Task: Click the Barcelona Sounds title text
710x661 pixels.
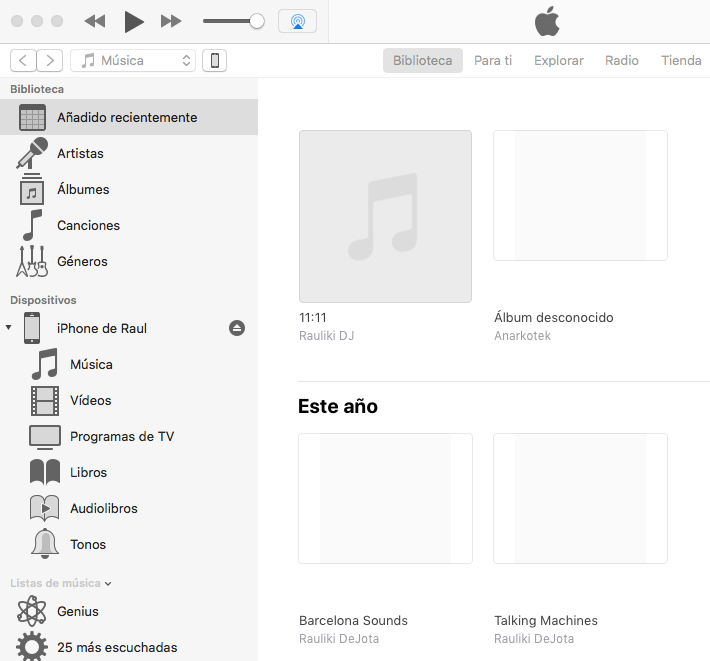Action: (353, 620)
